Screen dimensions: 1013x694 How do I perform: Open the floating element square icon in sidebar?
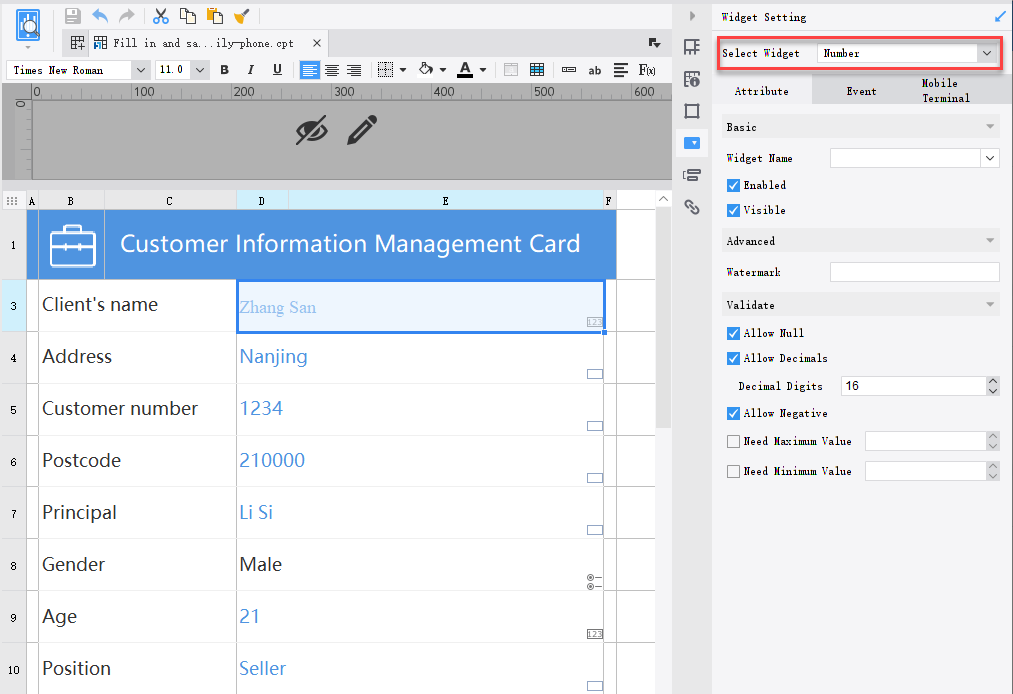coord(692,111)
